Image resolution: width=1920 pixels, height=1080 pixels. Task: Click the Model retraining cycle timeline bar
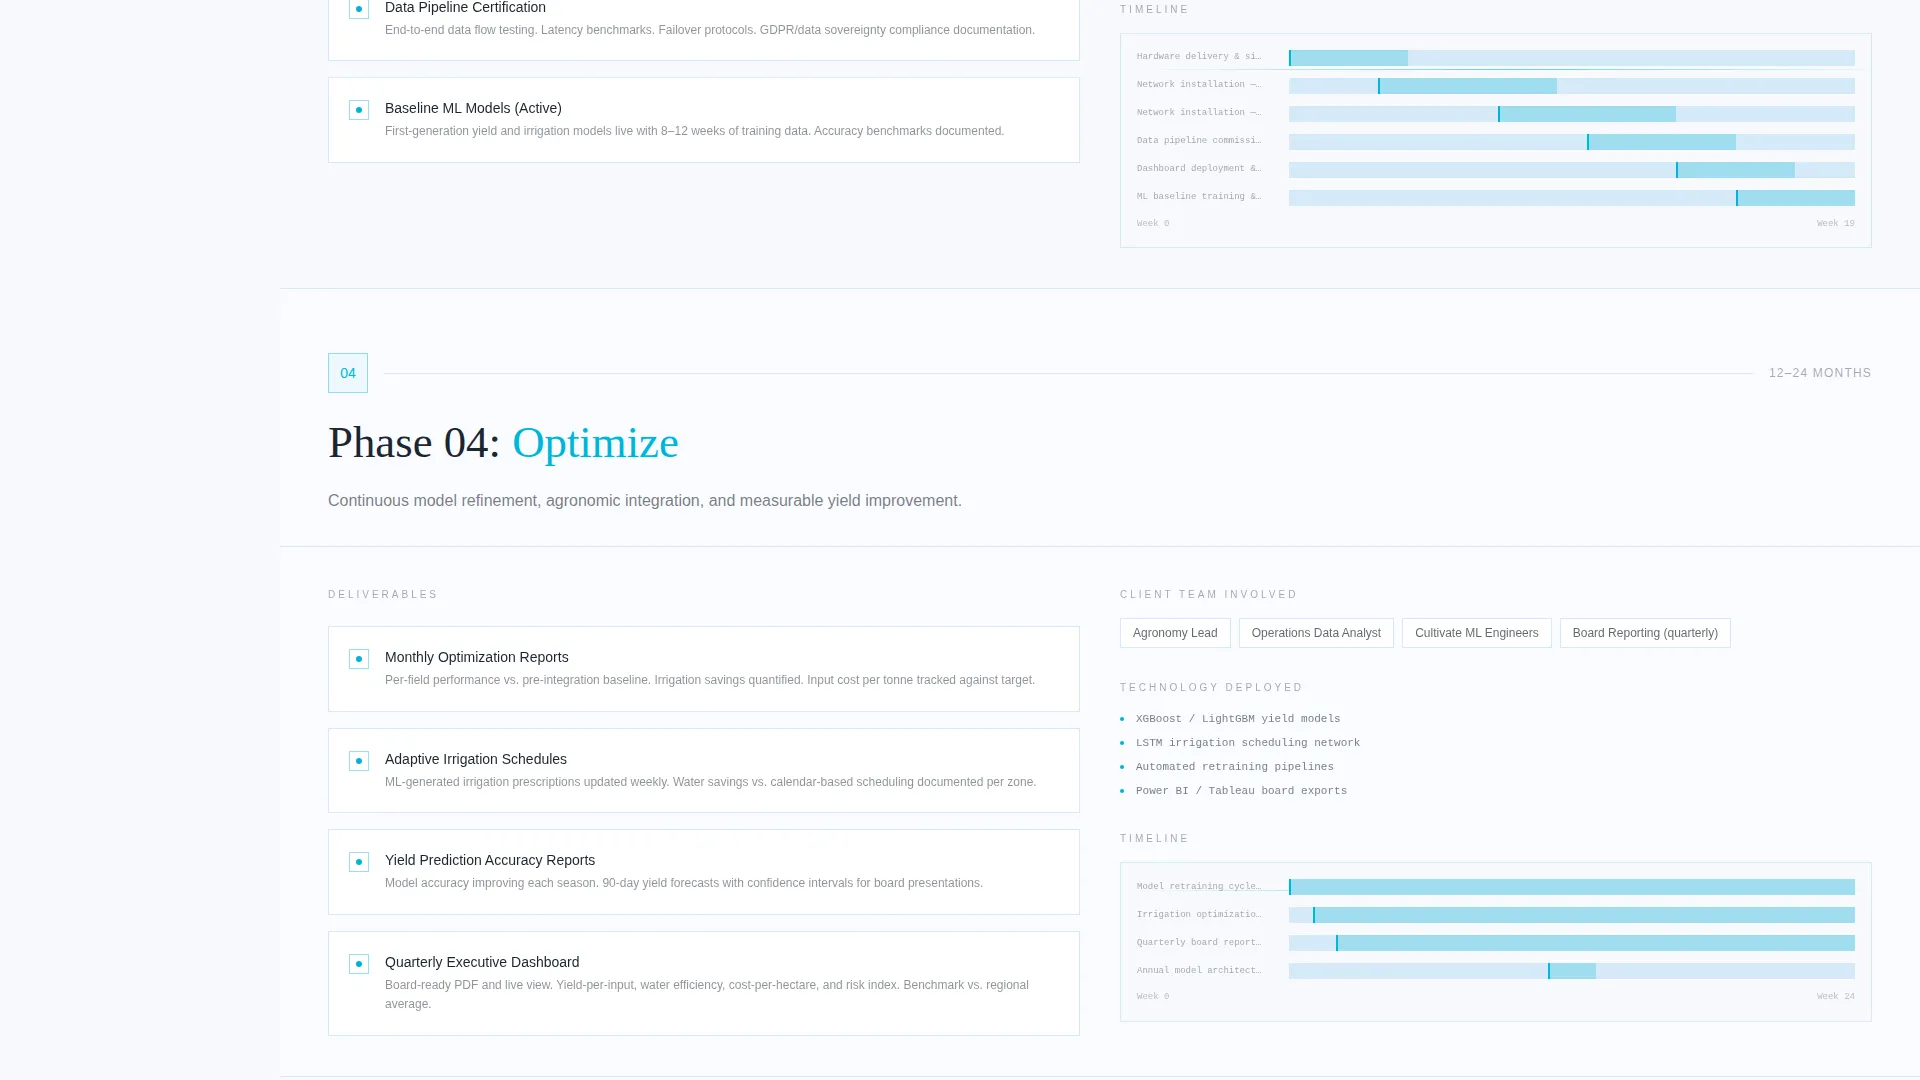[x=1572, y=887]
